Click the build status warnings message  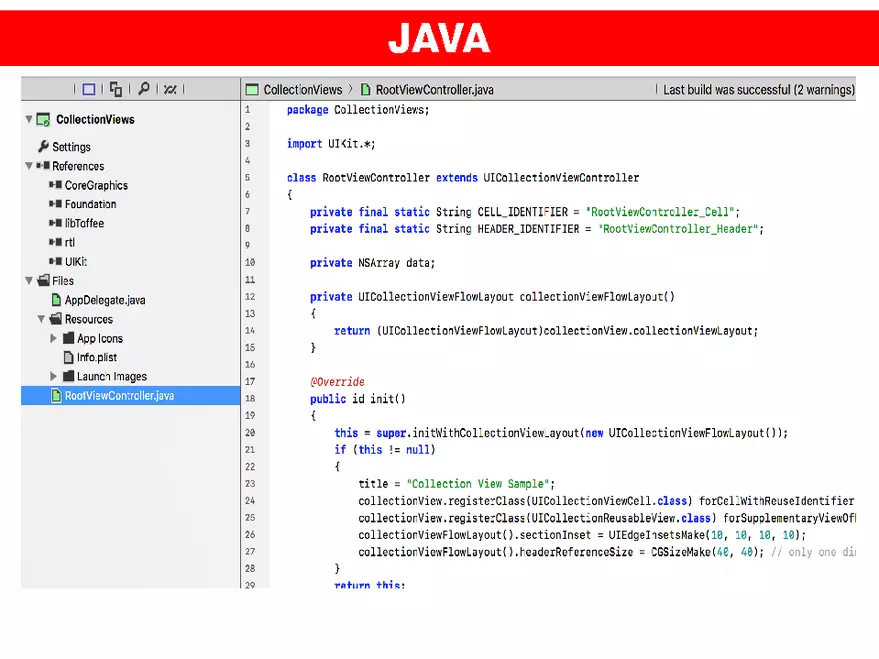pyautogui.click(x=758, y=90)
